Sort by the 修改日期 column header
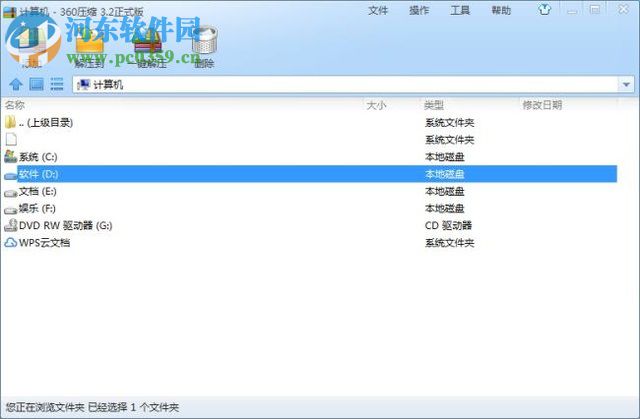 pyautogui.click(x=542, y=105)
